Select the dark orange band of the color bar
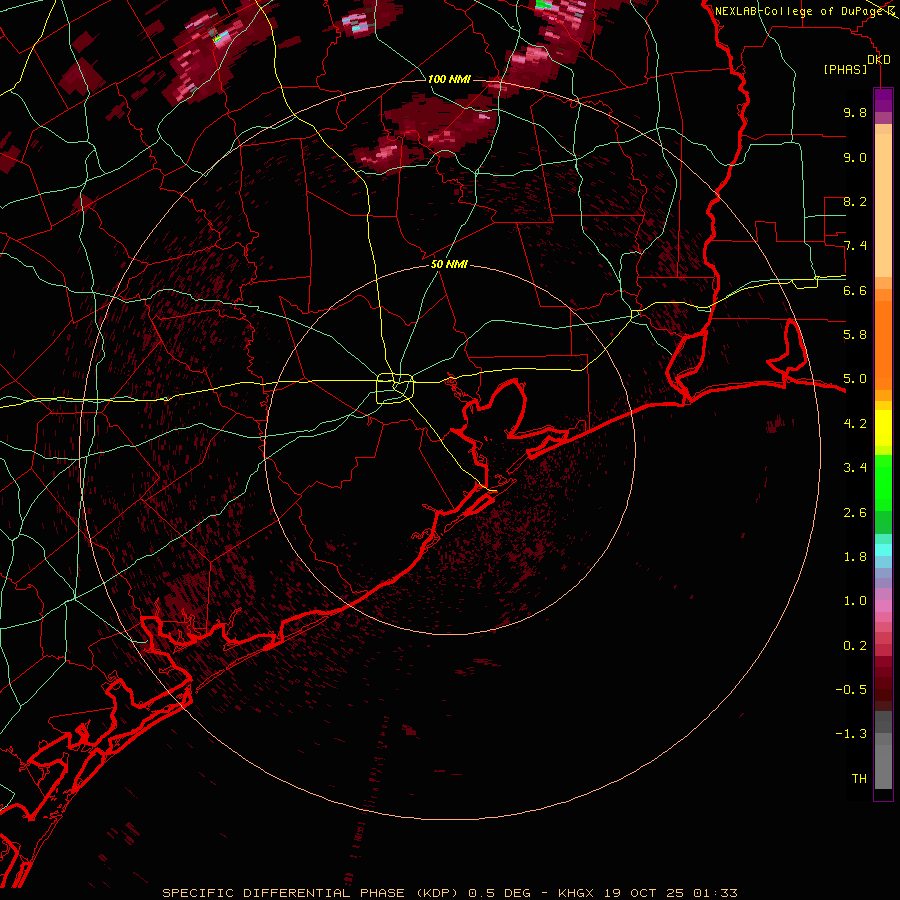900x900 pixels. pyautogui.click(x=883, y=344)
